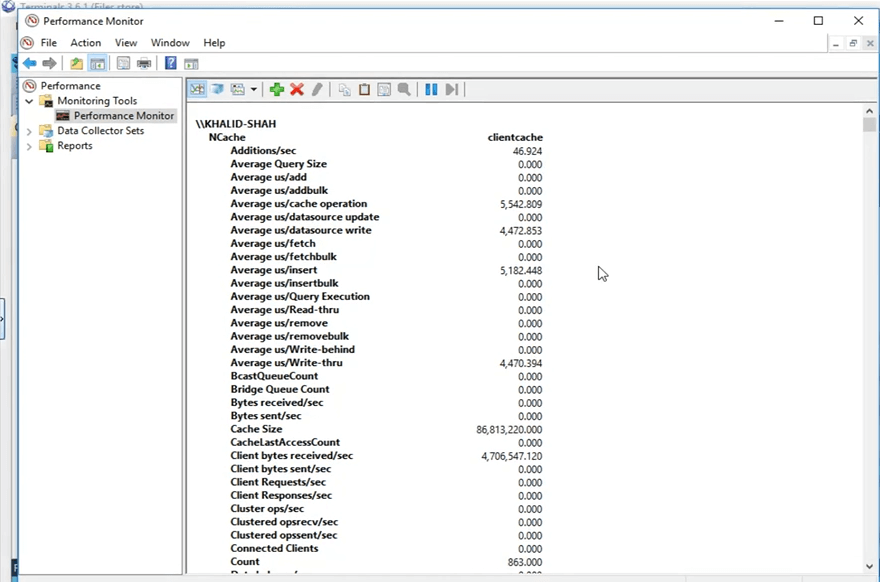
Task: Select Reports in the tree
Action: coord(75,146)
